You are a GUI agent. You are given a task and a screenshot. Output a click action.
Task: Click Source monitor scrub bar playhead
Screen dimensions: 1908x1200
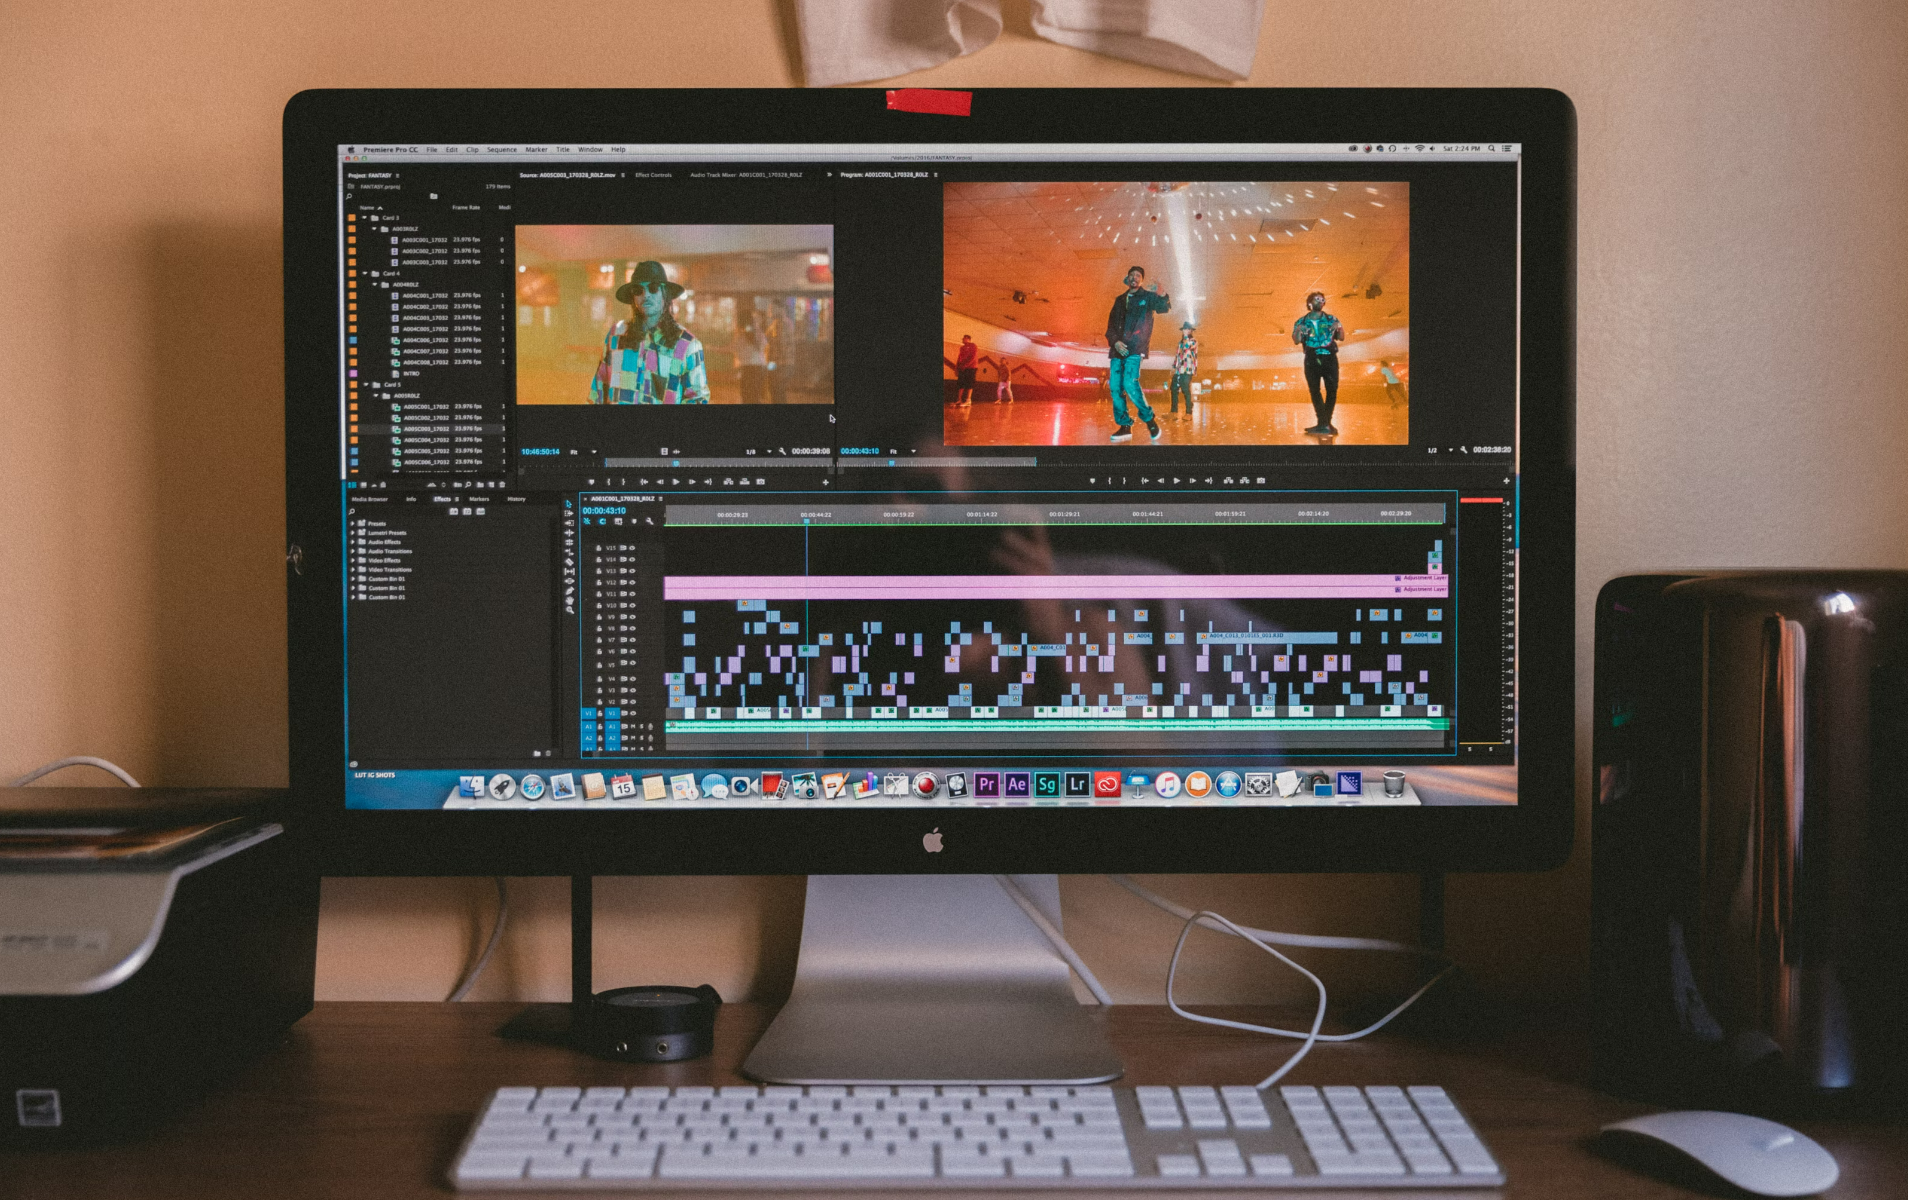(x=676, y=463)
